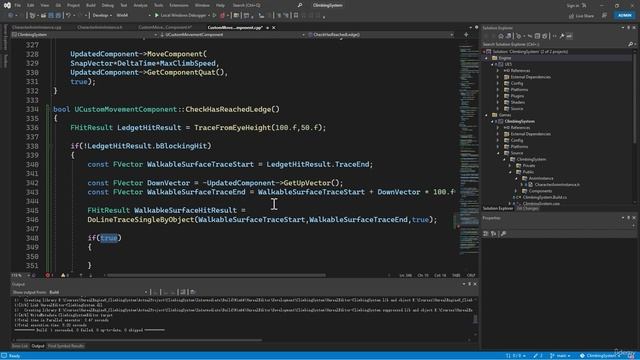This screenshot has height=360, width=640.
Task: Click the yellow warning count indicator
Action: coord(64,276)
